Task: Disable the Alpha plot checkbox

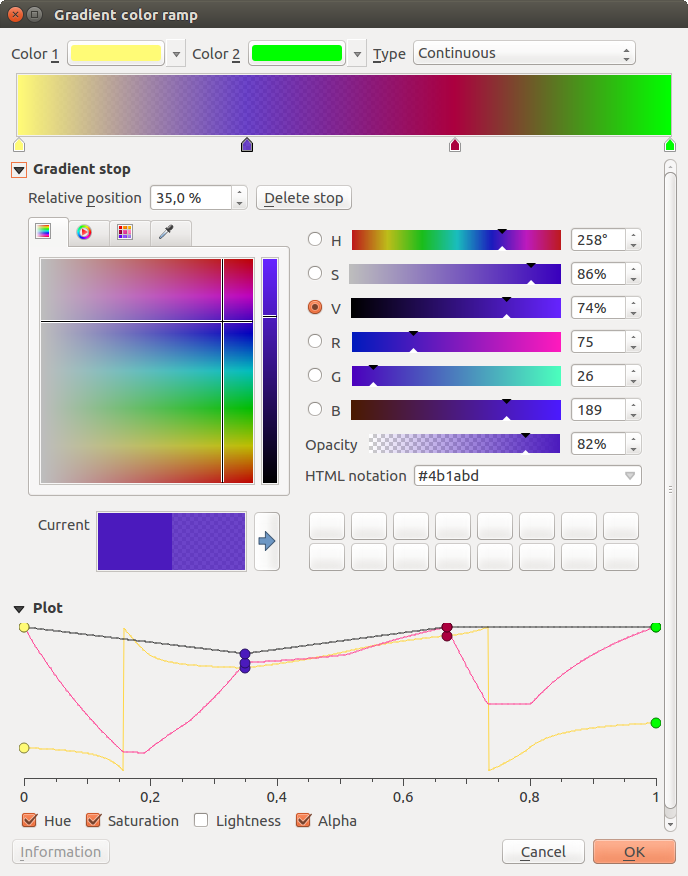Action: coord(305,821)
